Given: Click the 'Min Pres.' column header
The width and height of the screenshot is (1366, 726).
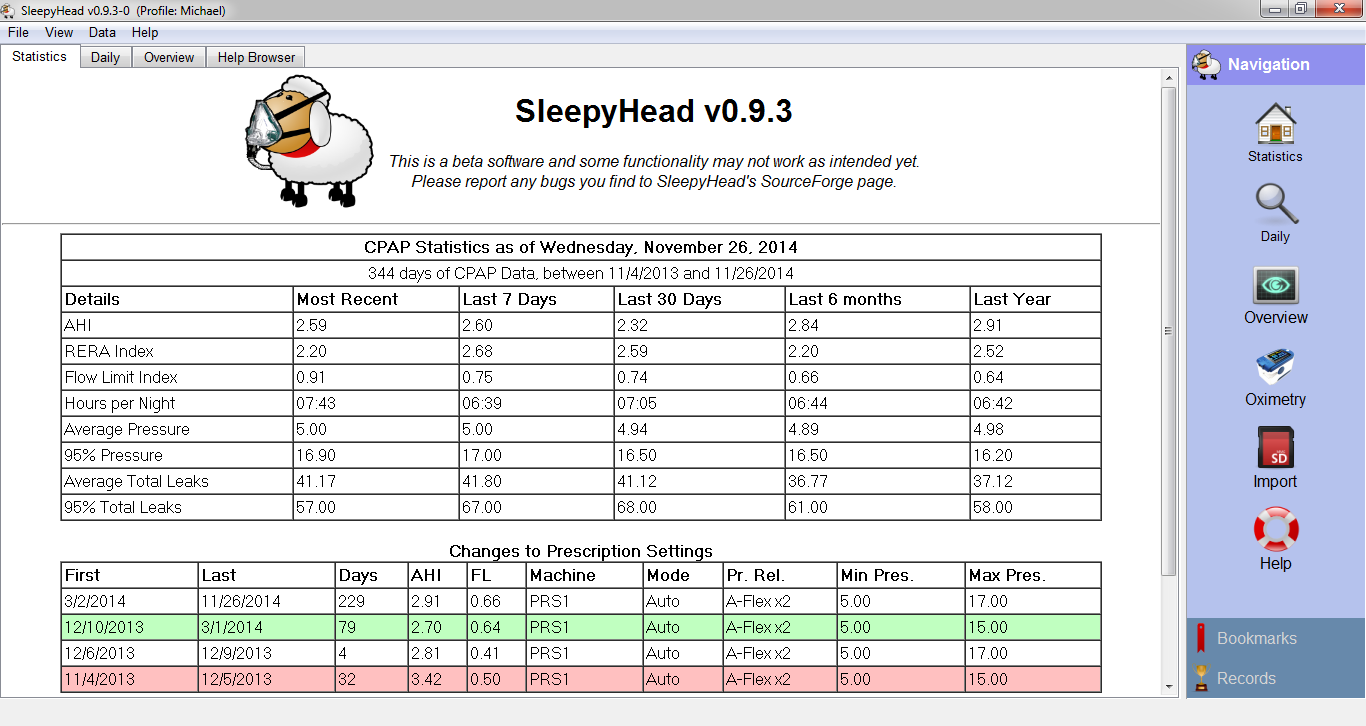Looking at the screenshot, I should coord(876,575).
